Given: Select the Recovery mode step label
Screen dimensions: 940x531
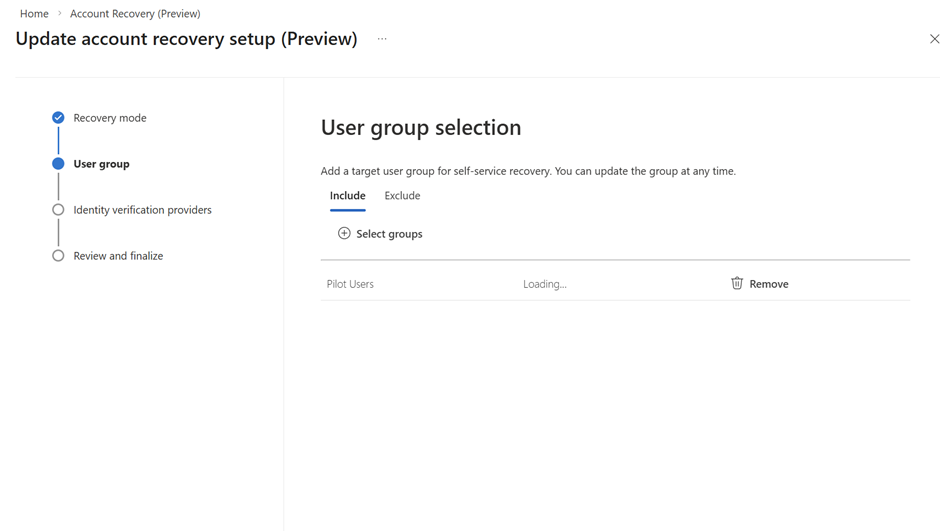Looking at the screenshot, I should [x=110, y=118].
